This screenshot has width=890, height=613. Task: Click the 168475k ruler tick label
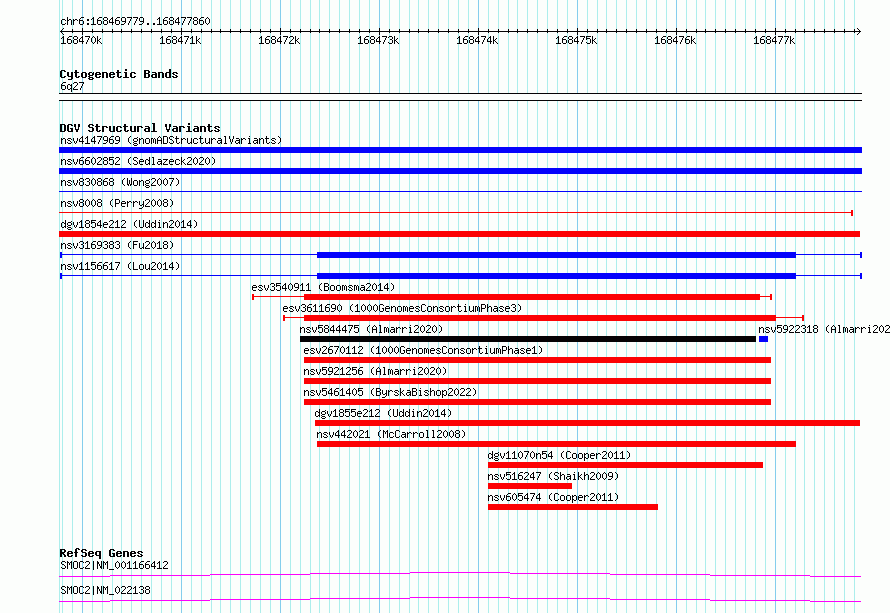(576, 40)
